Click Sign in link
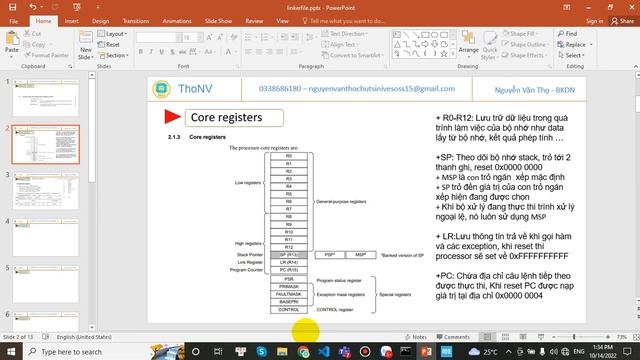 594,21
